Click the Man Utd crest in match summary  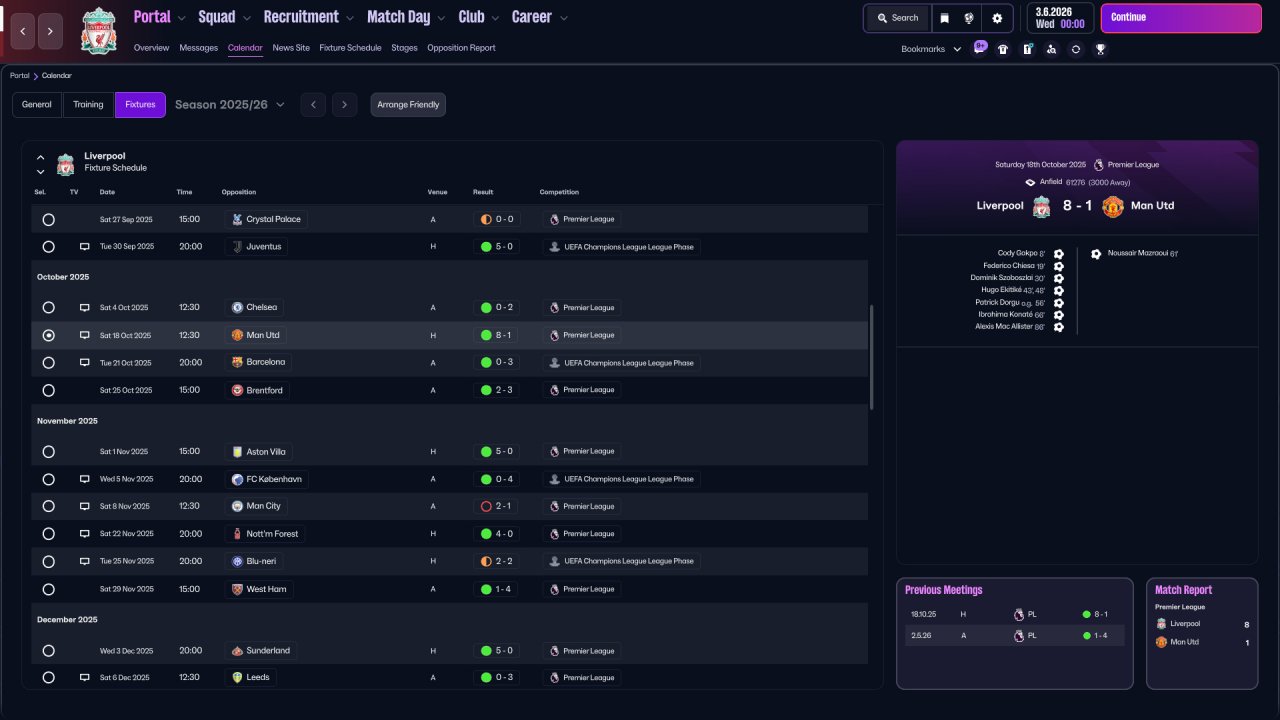pyautogui.click(x=1112, y=206)
